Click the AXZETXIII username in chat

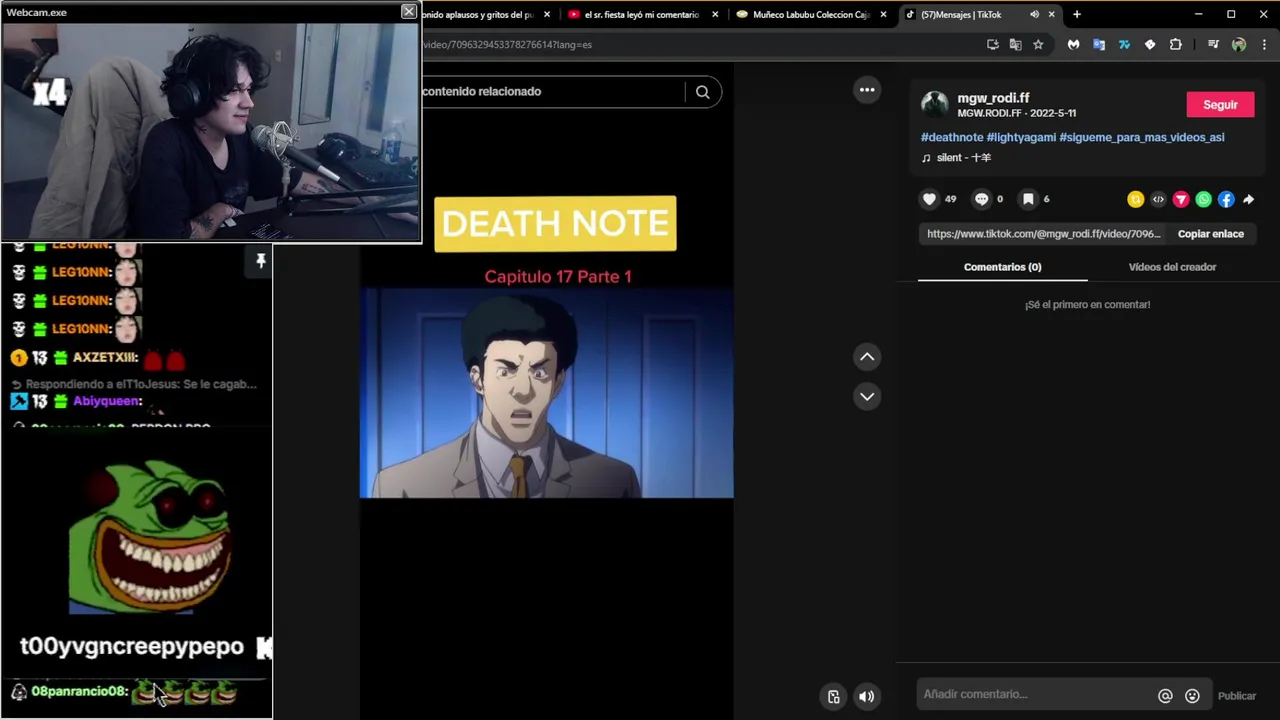(105, 358)
